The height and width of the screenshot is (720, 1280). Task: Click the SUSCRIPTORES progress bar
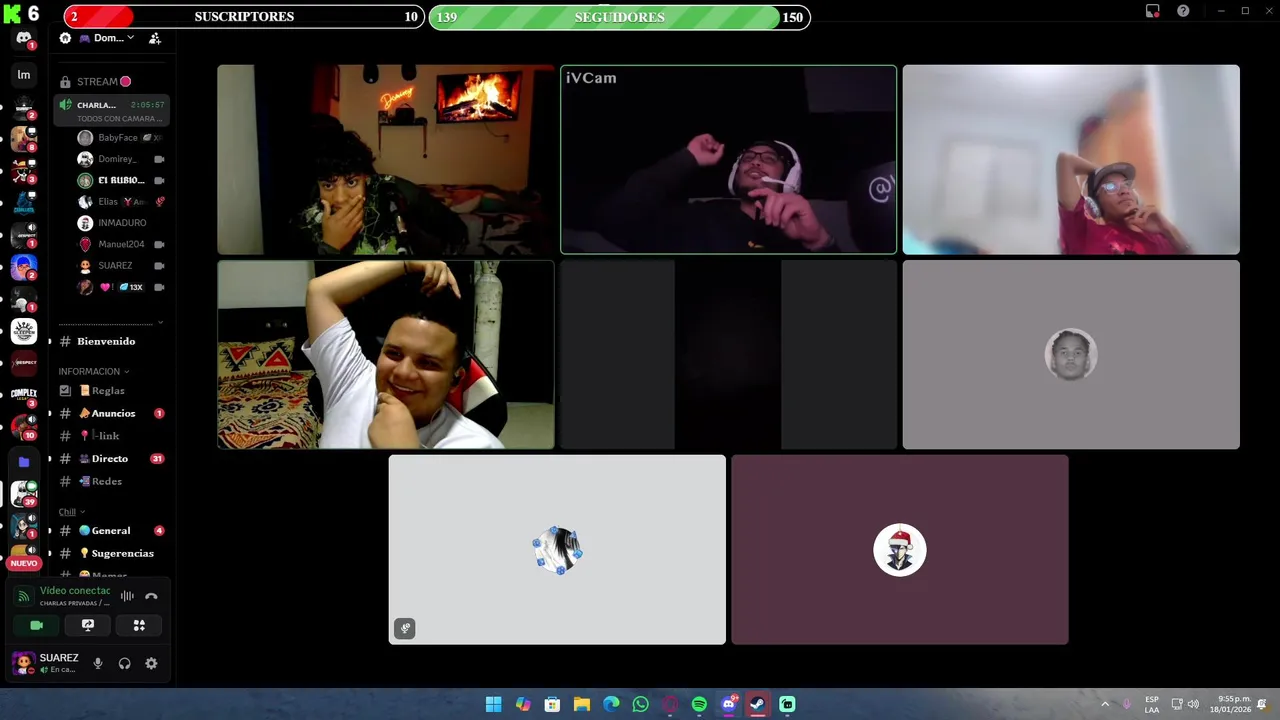(x=244, y=17)
